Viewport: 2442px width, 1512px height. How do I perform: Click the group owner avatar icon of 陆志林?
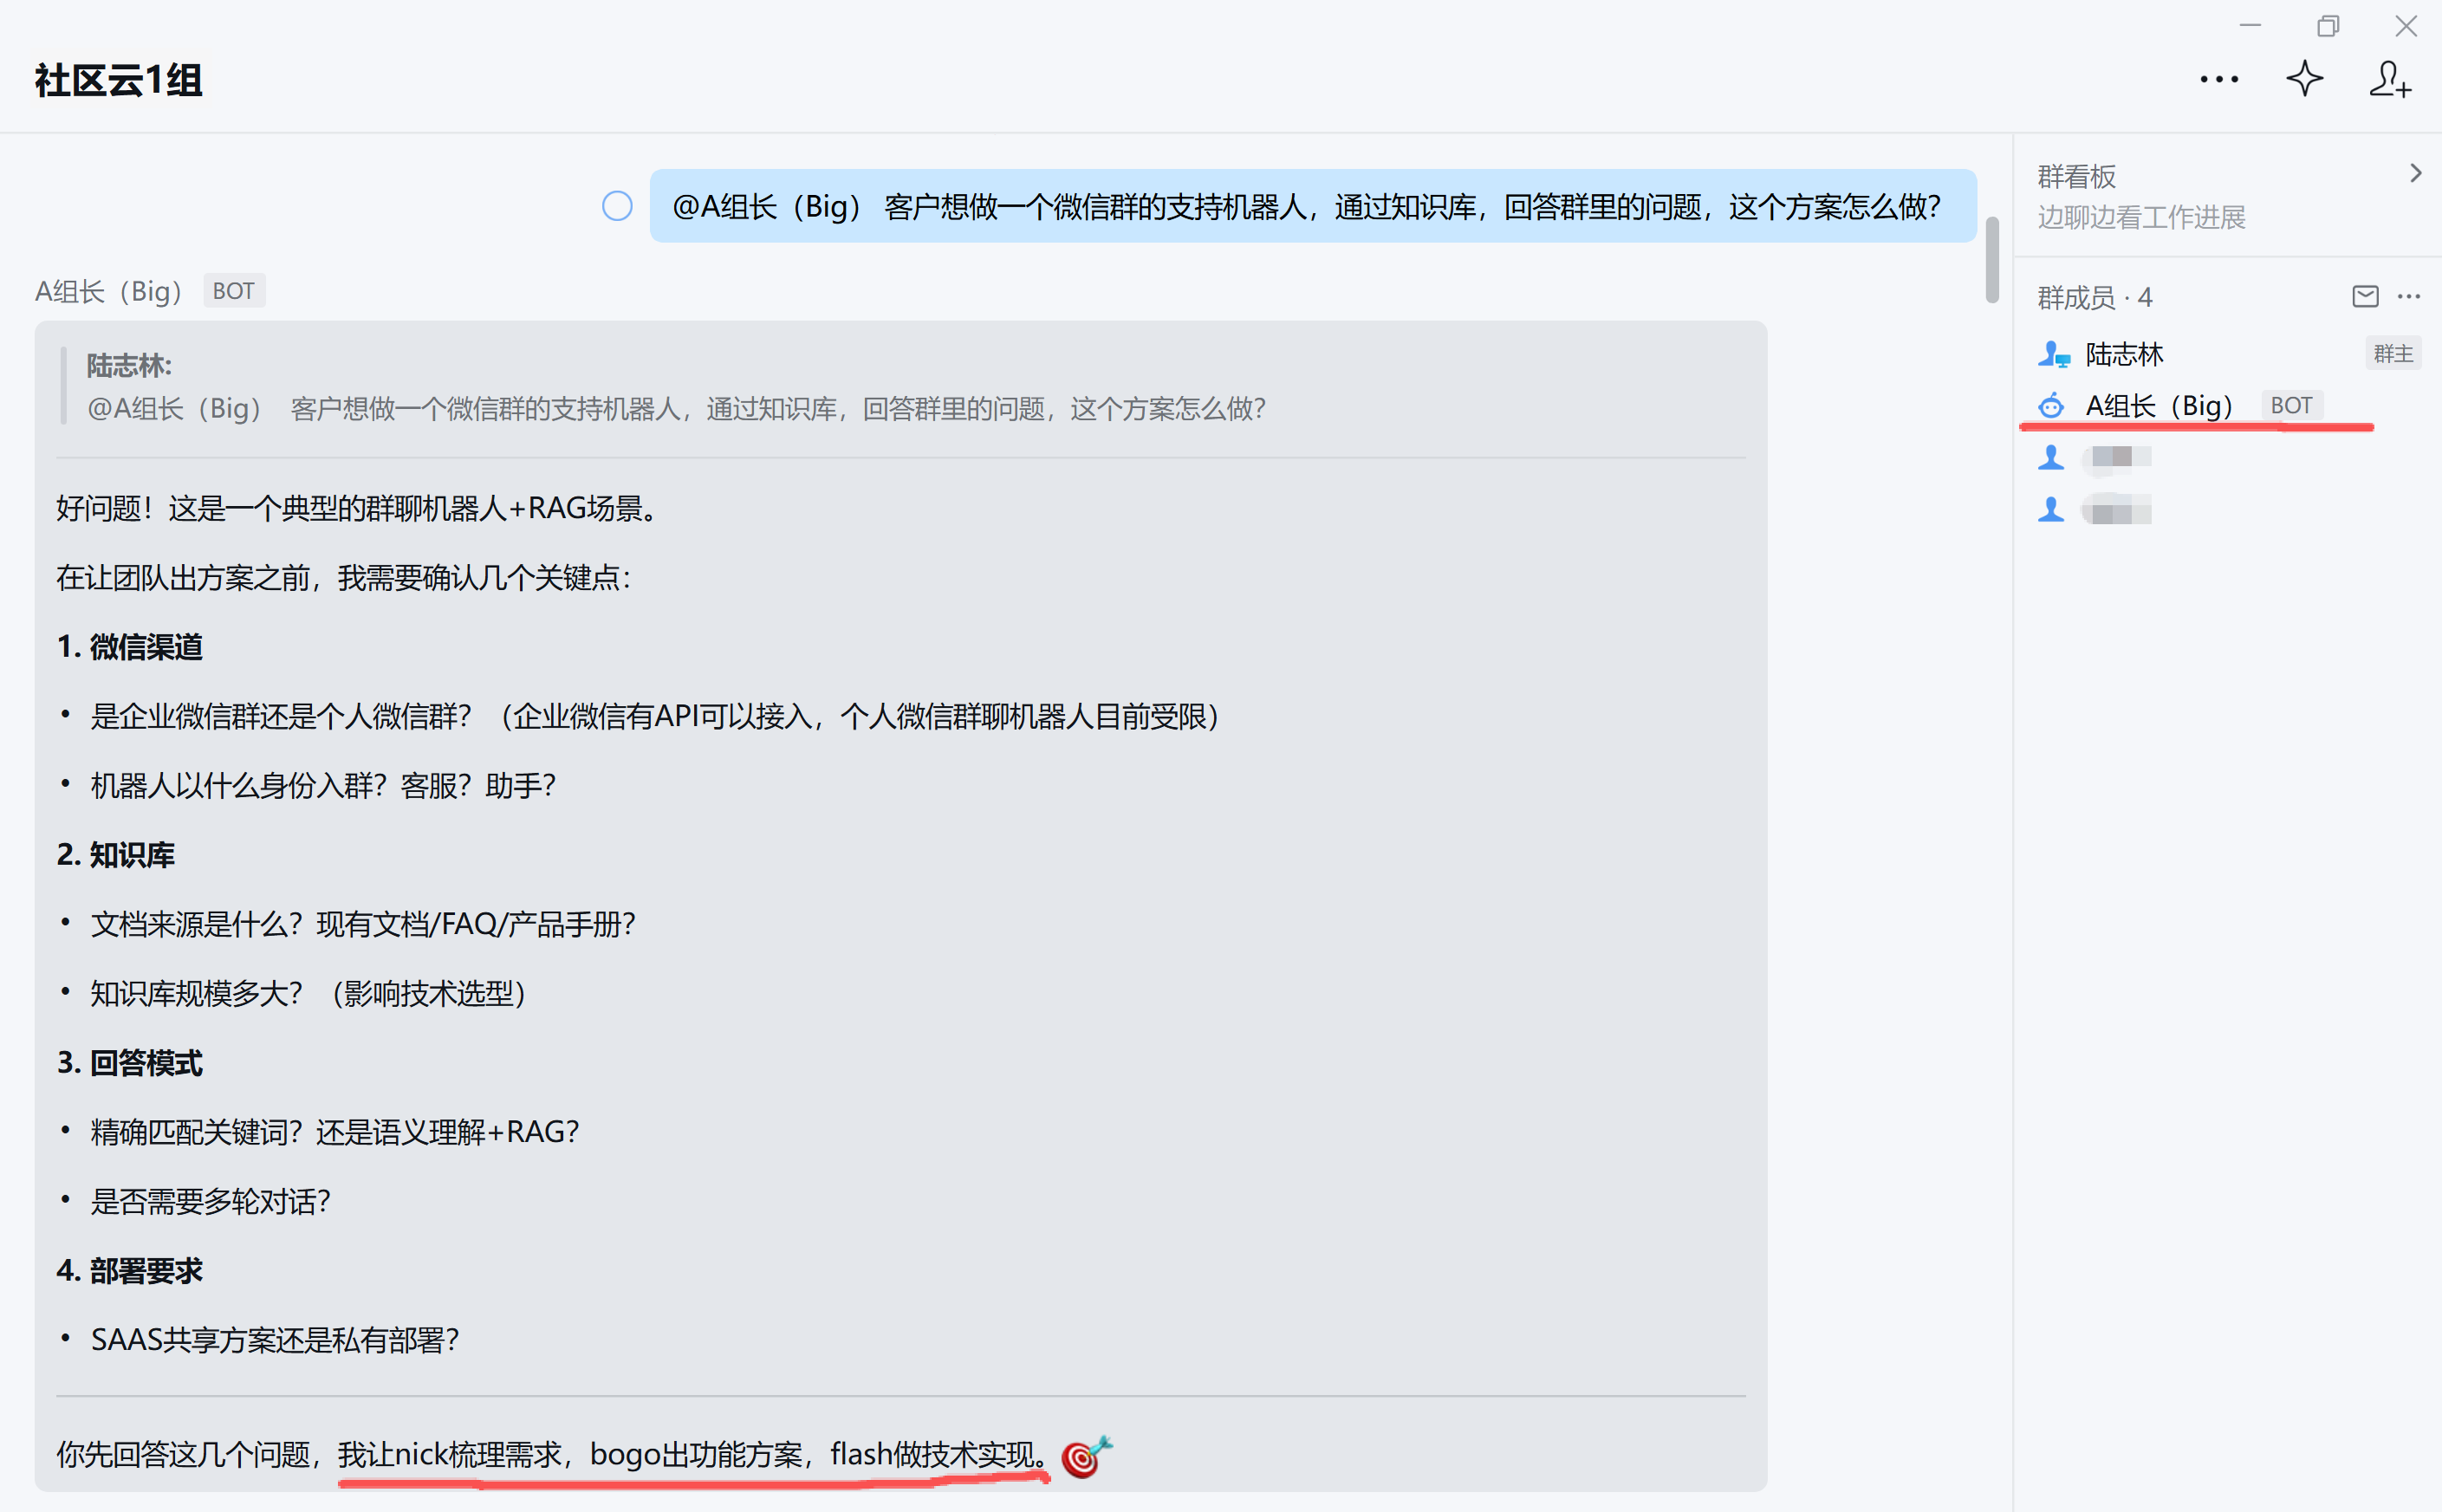(2052, 354)
